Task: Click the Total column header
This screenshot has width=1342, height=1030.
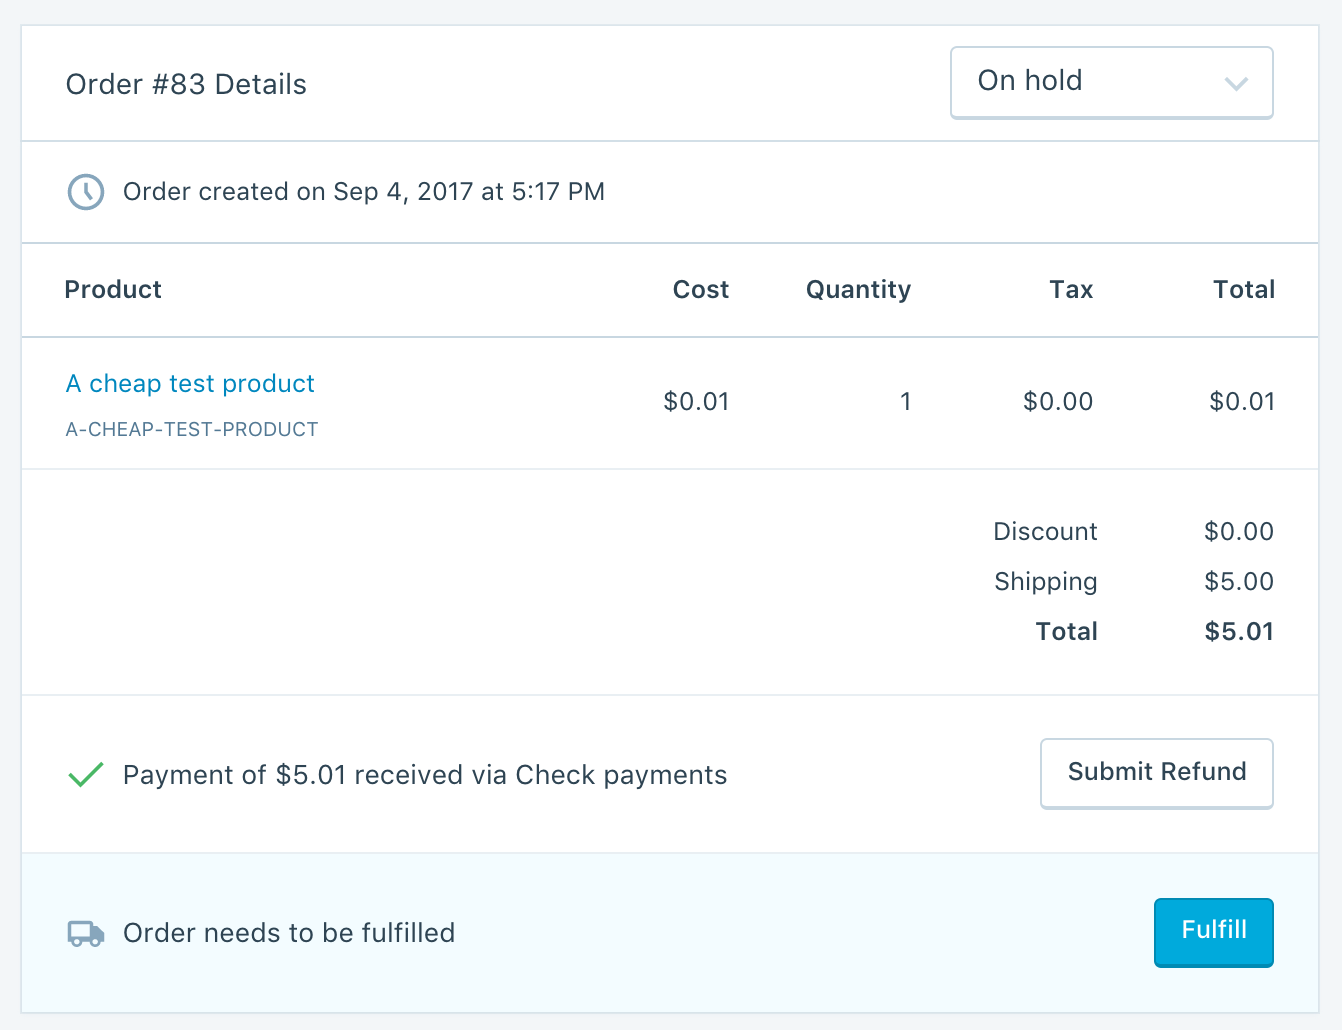Action: 1243,290
